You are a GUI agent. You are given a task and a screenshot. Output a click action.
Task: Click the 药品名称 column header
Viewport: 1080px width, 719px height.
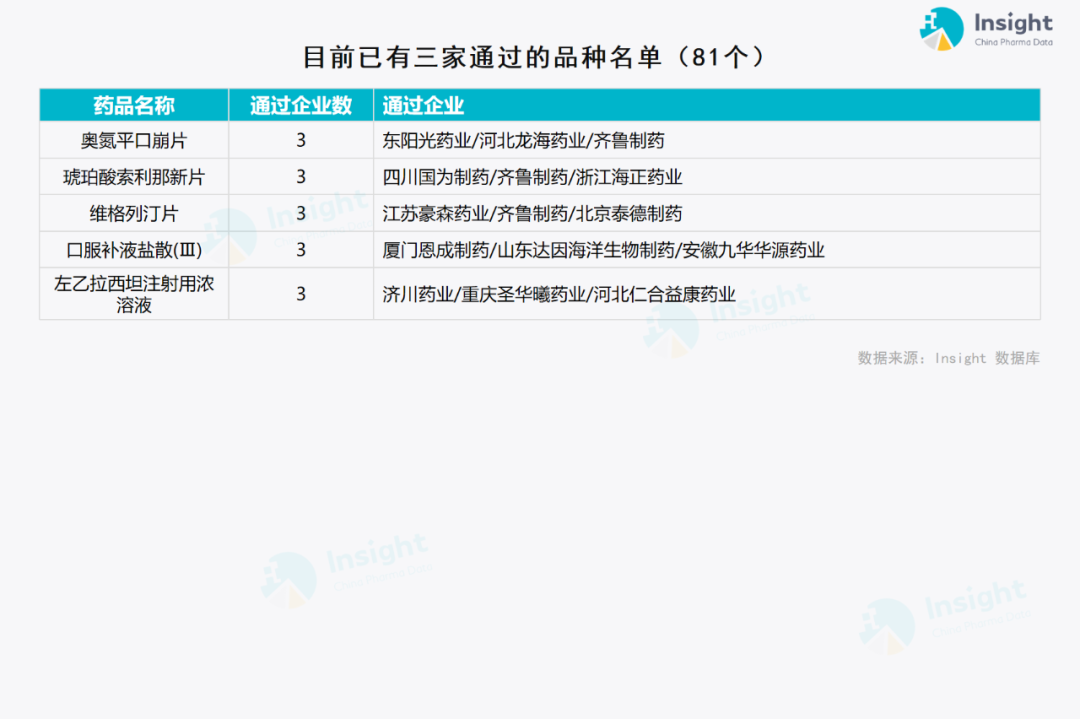pyautogui.click(x=134, y=105)
